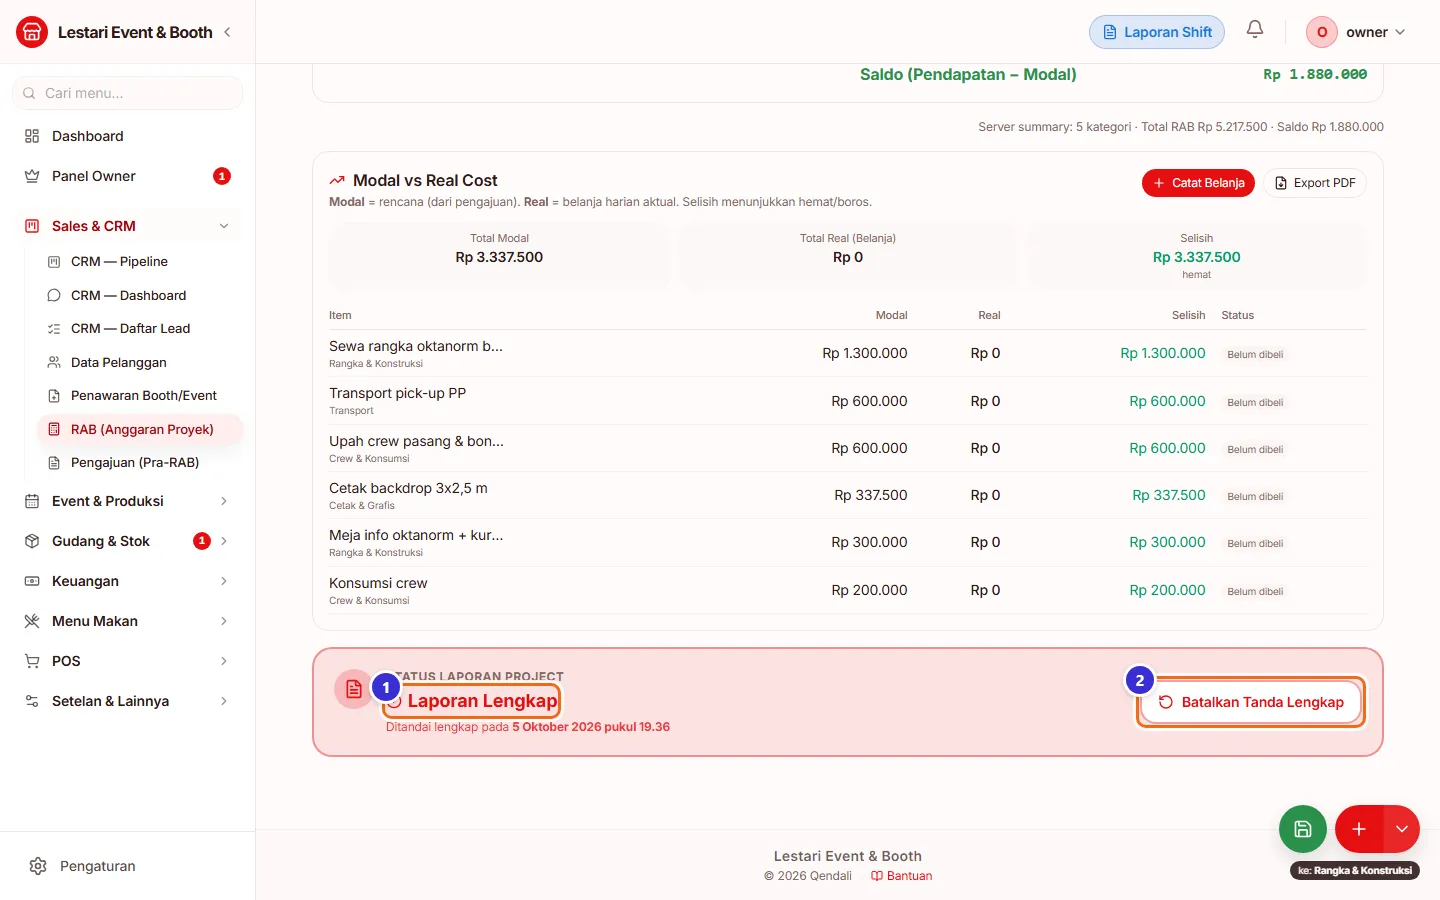Open CRM — Dashboard submenu

coord(139,295)
